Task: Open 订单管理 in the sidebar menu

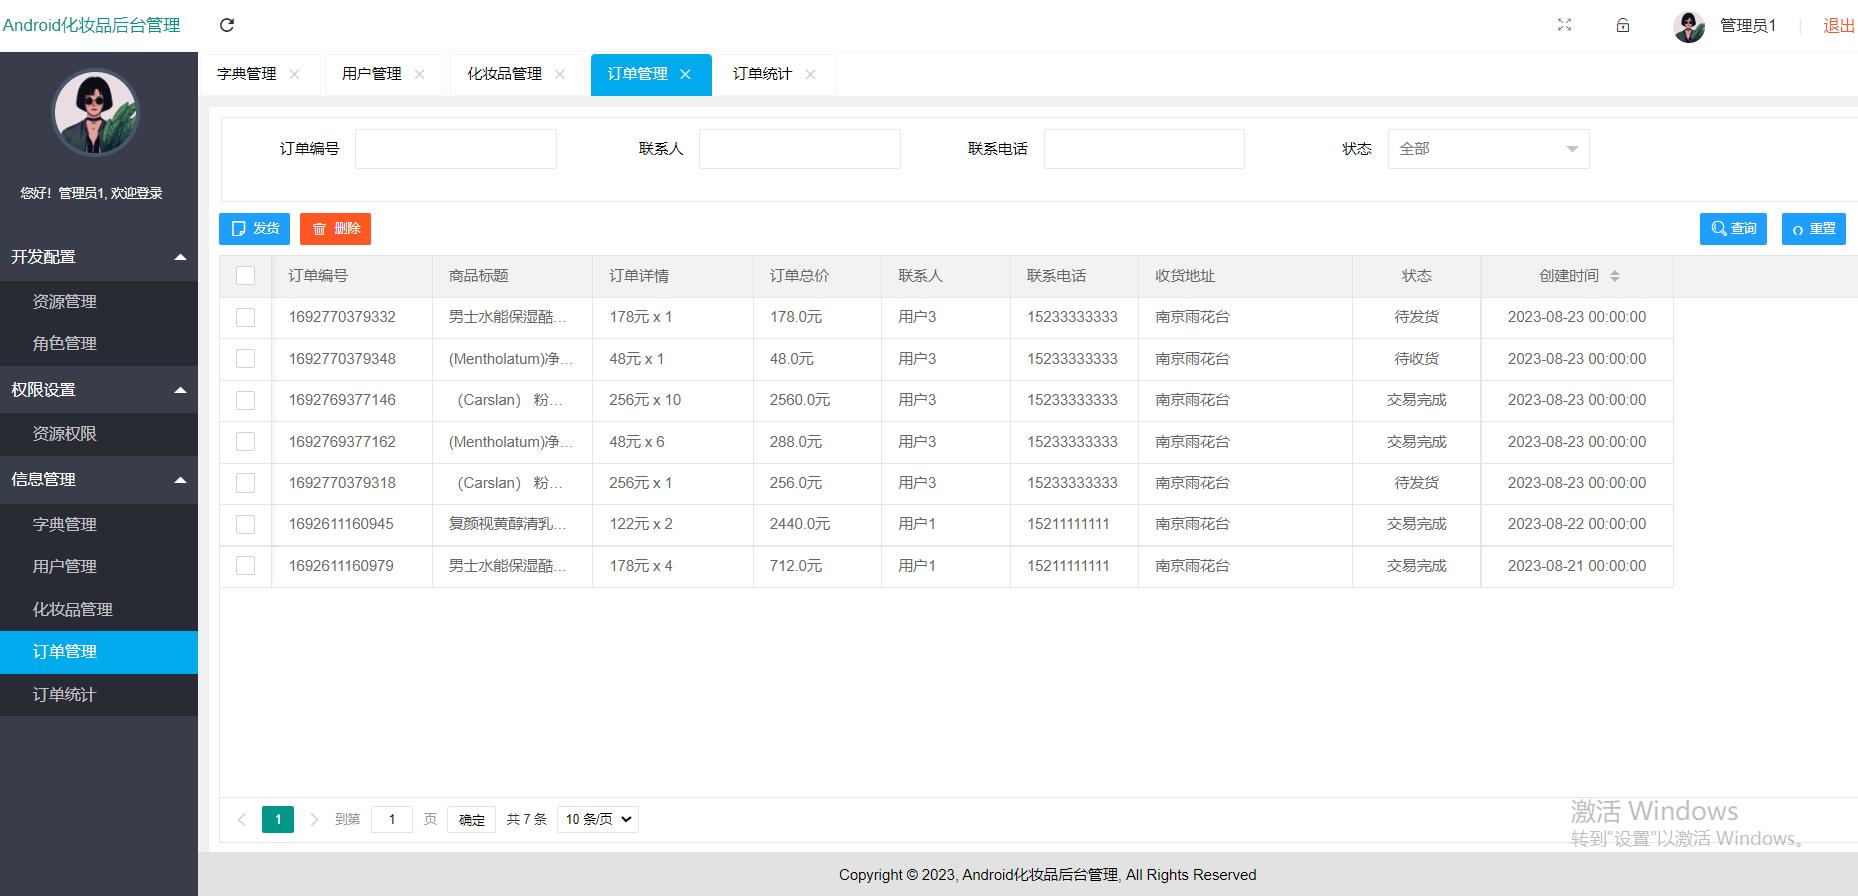Action: [x=99, y=652]
